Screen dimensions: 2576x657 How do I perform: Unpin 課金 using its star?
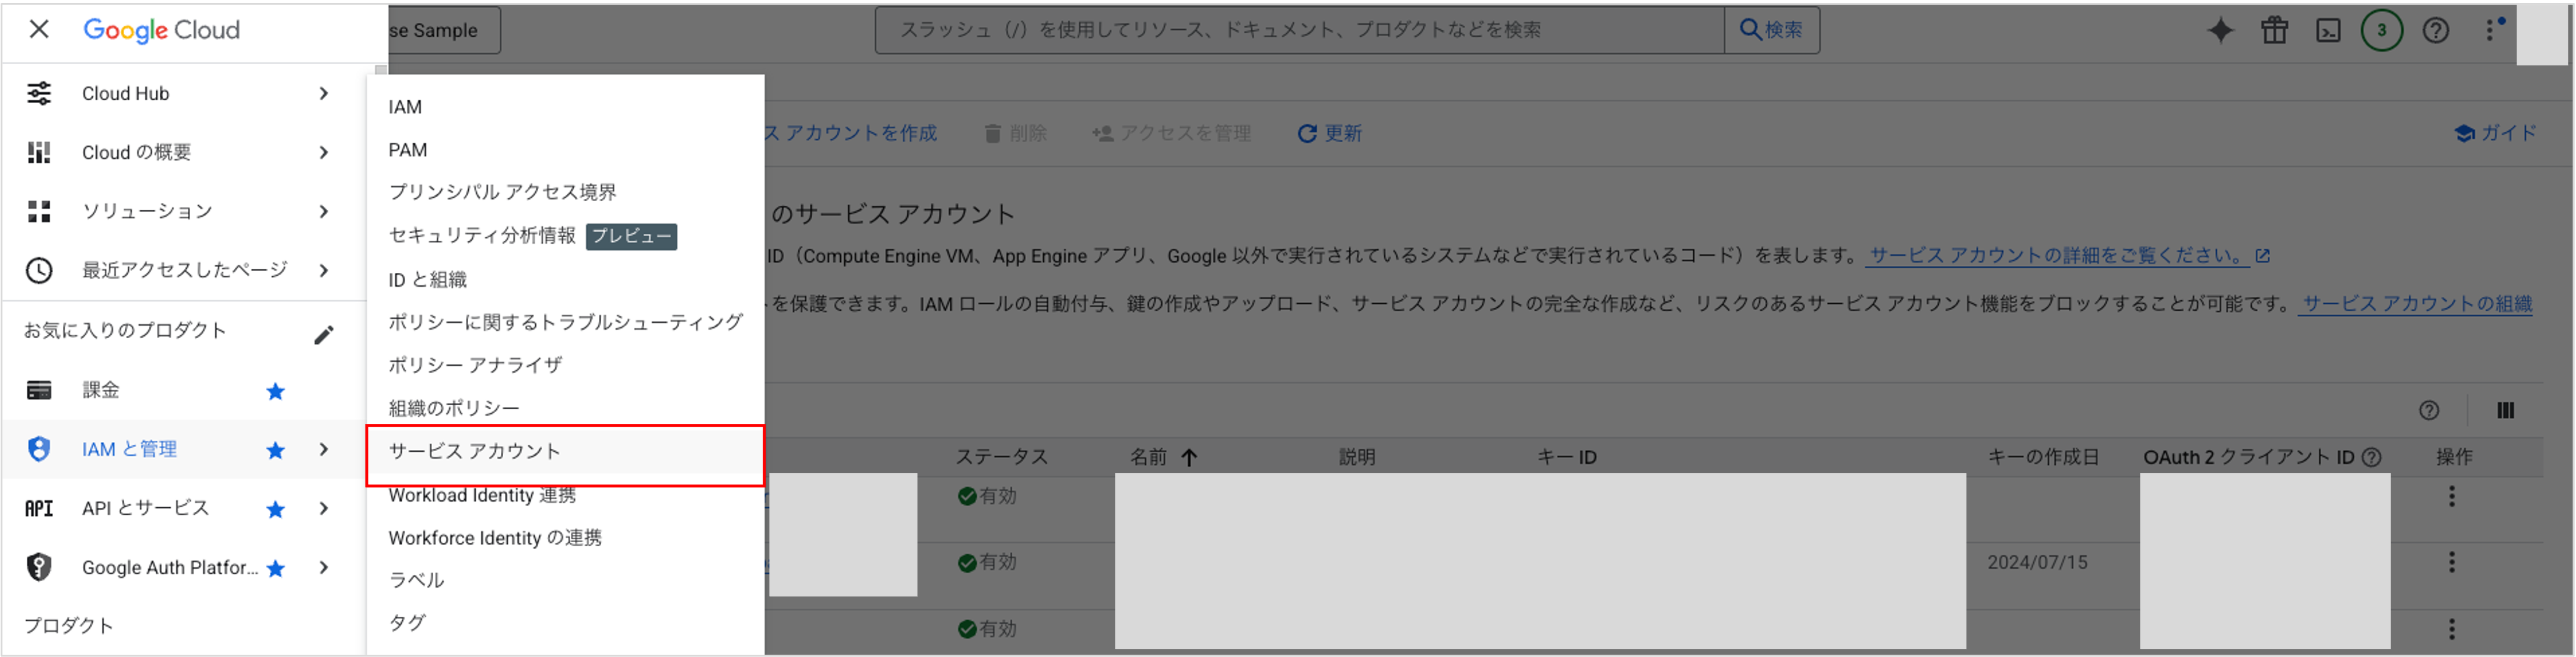coord(276,391)
